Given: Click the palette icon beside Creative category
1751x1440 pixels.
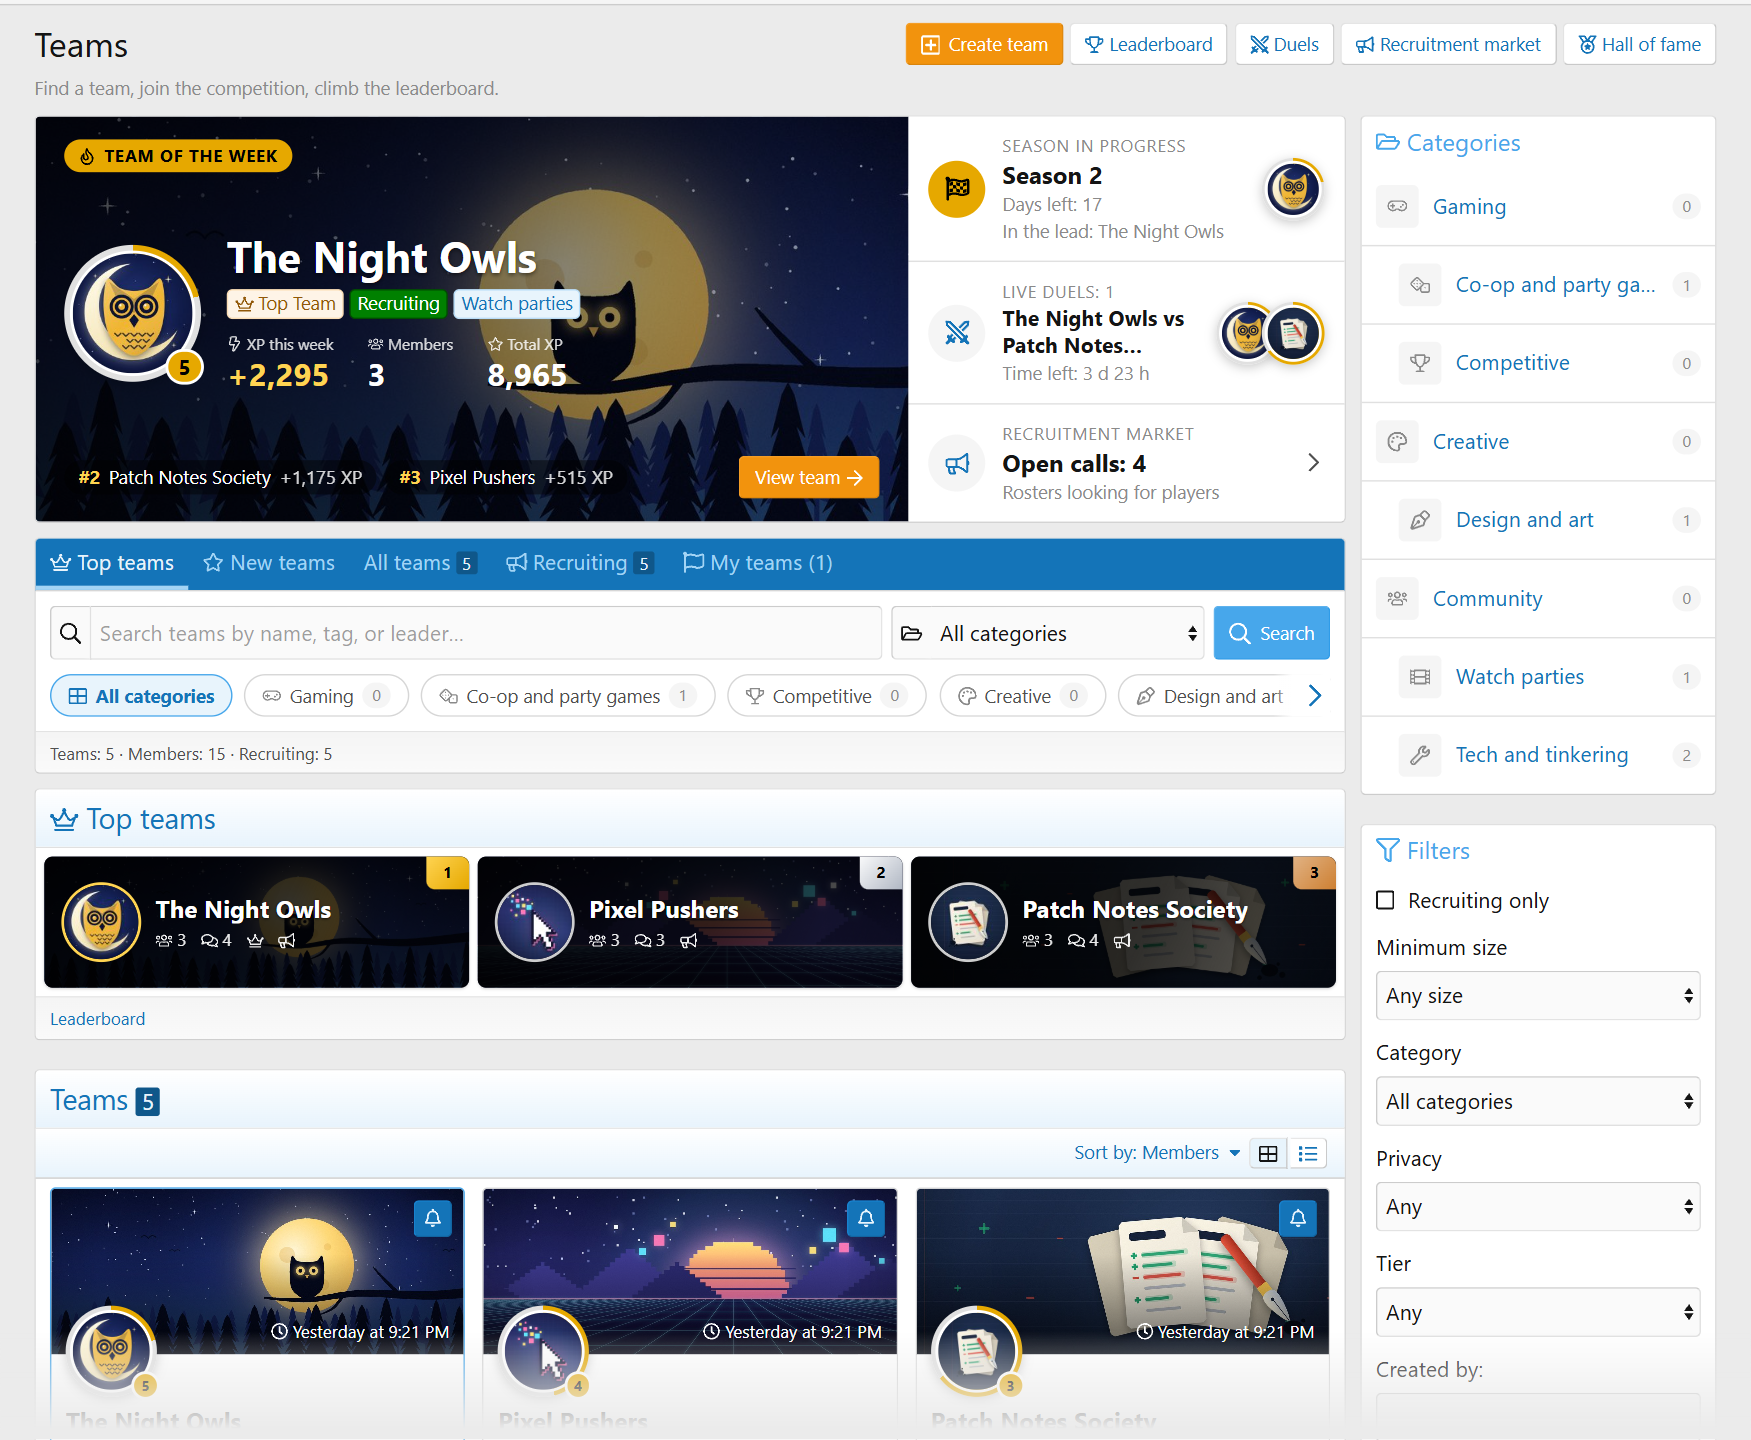Looking at the screenshot, I should click(1397, 442).
